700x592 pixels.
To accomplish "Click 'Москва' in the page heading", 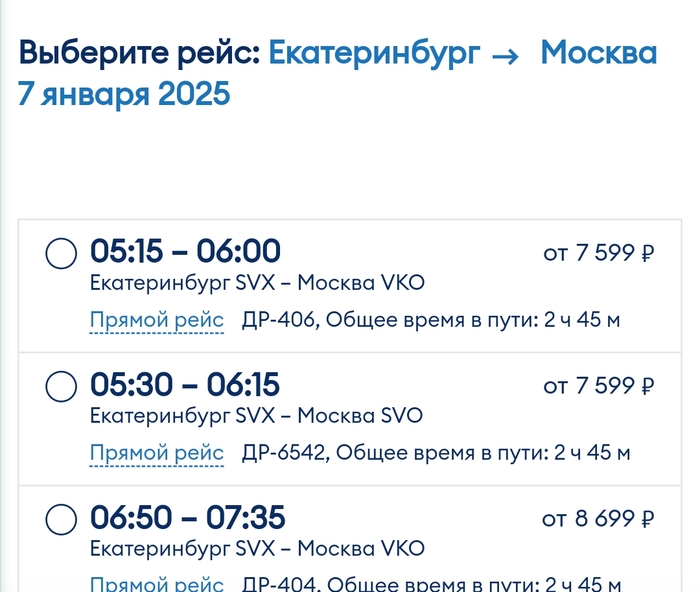I will coord(599,53).
